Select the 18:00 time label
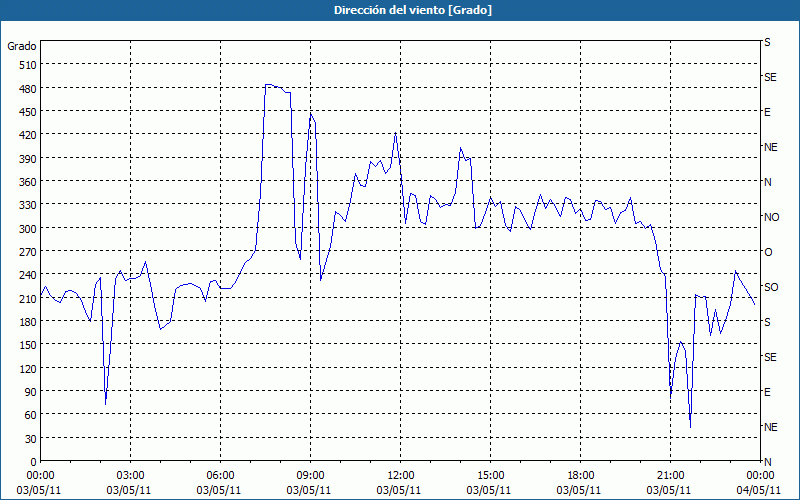This screenshot has height=500, width=800. (580, 476)
